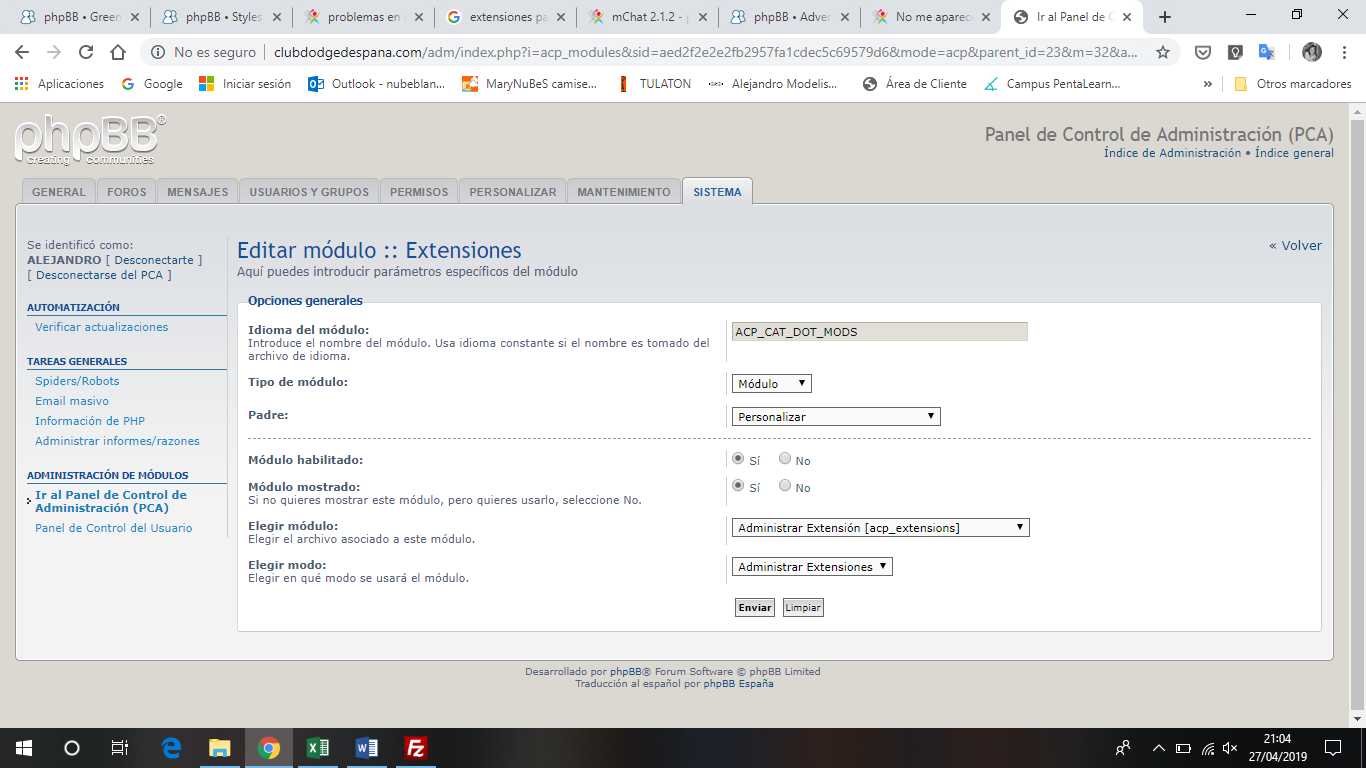Open a new browser tab

tap(1165, 17)
